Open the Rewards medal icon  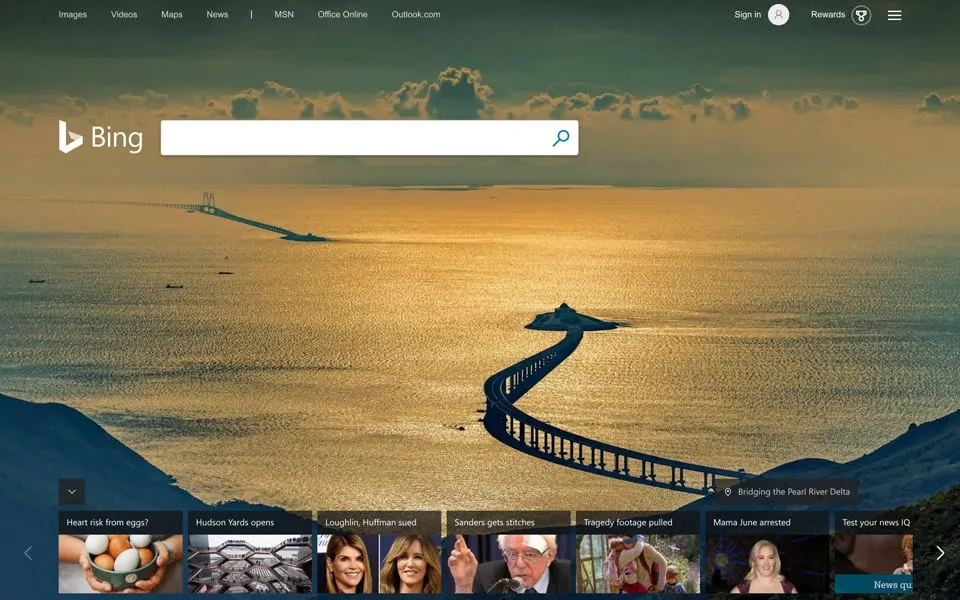tap(861, 15)
